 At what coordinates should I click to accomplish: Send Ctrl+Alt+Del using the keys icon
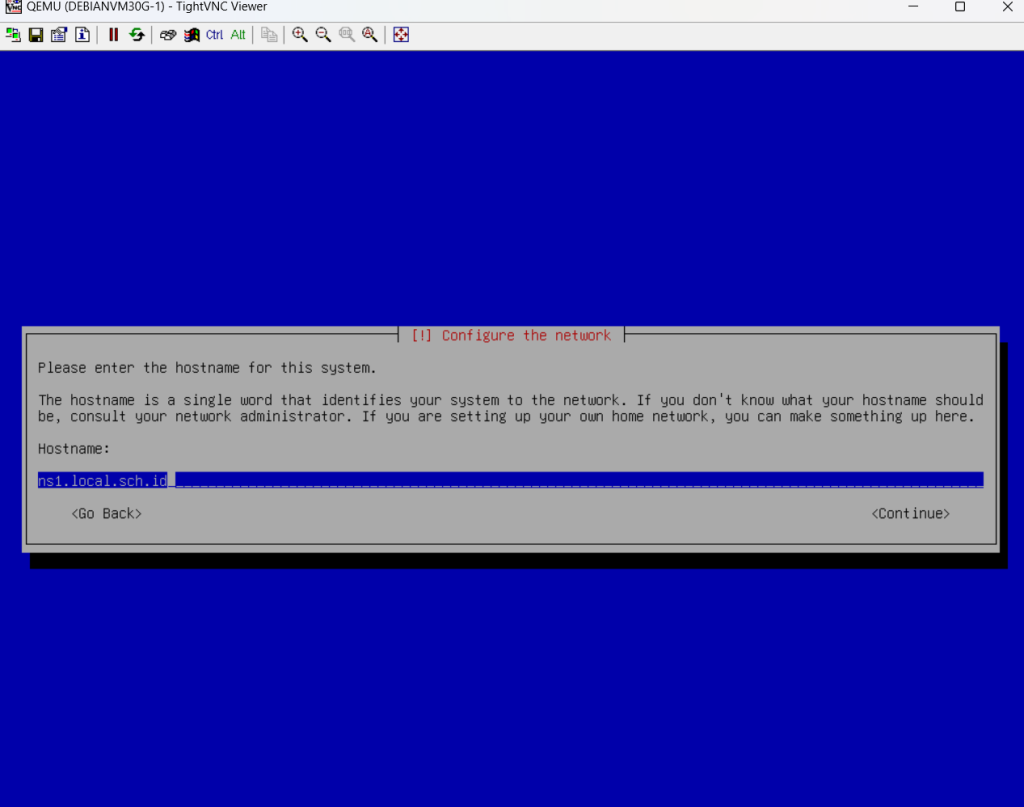[168, 35]
